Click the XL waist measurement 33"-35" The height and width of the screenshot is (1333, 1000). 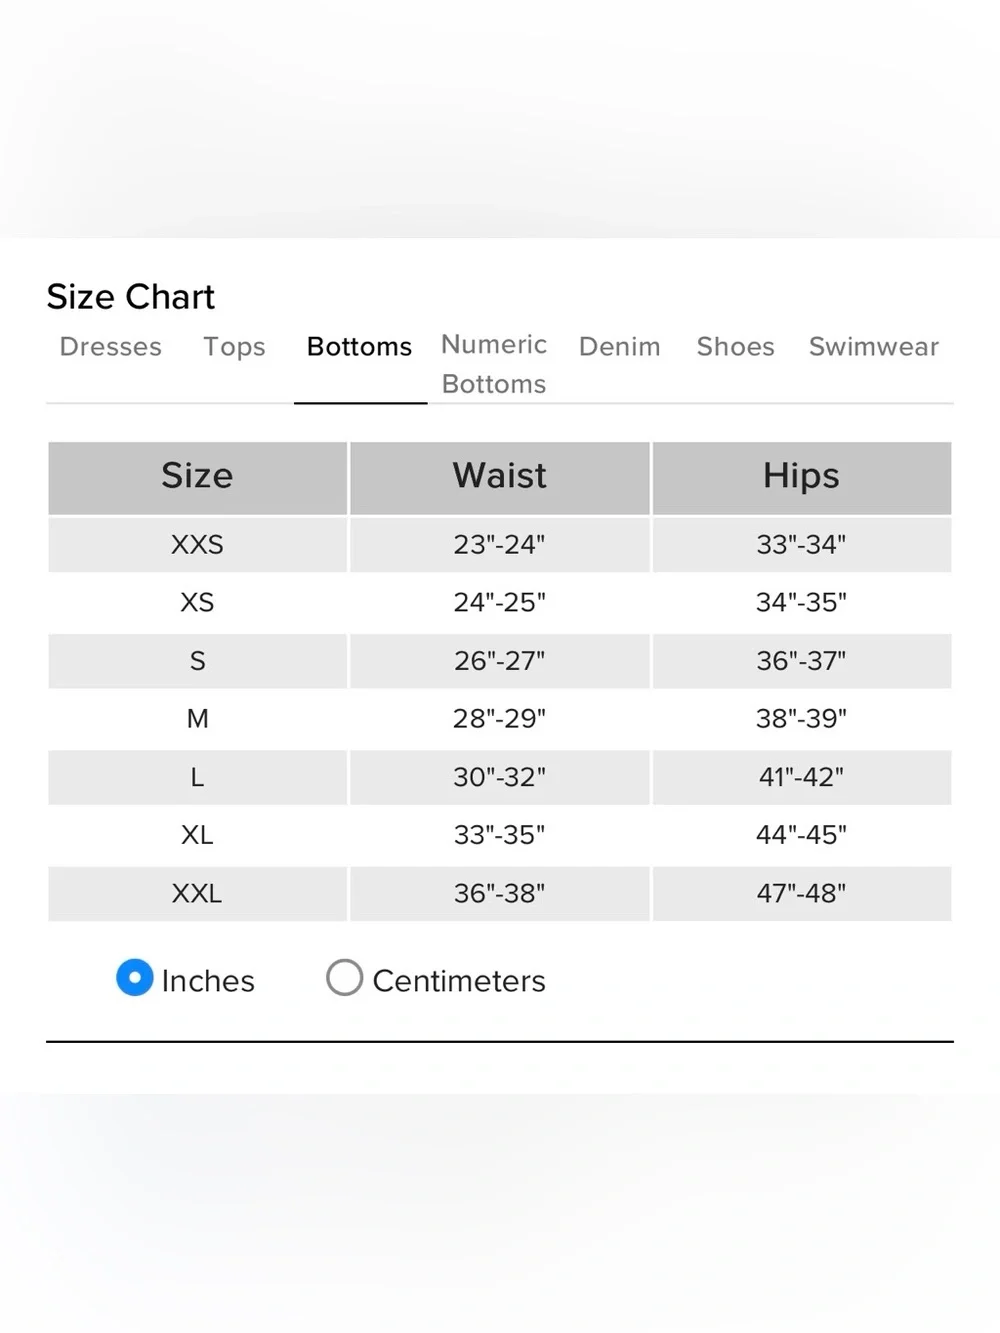click(500, 835)
